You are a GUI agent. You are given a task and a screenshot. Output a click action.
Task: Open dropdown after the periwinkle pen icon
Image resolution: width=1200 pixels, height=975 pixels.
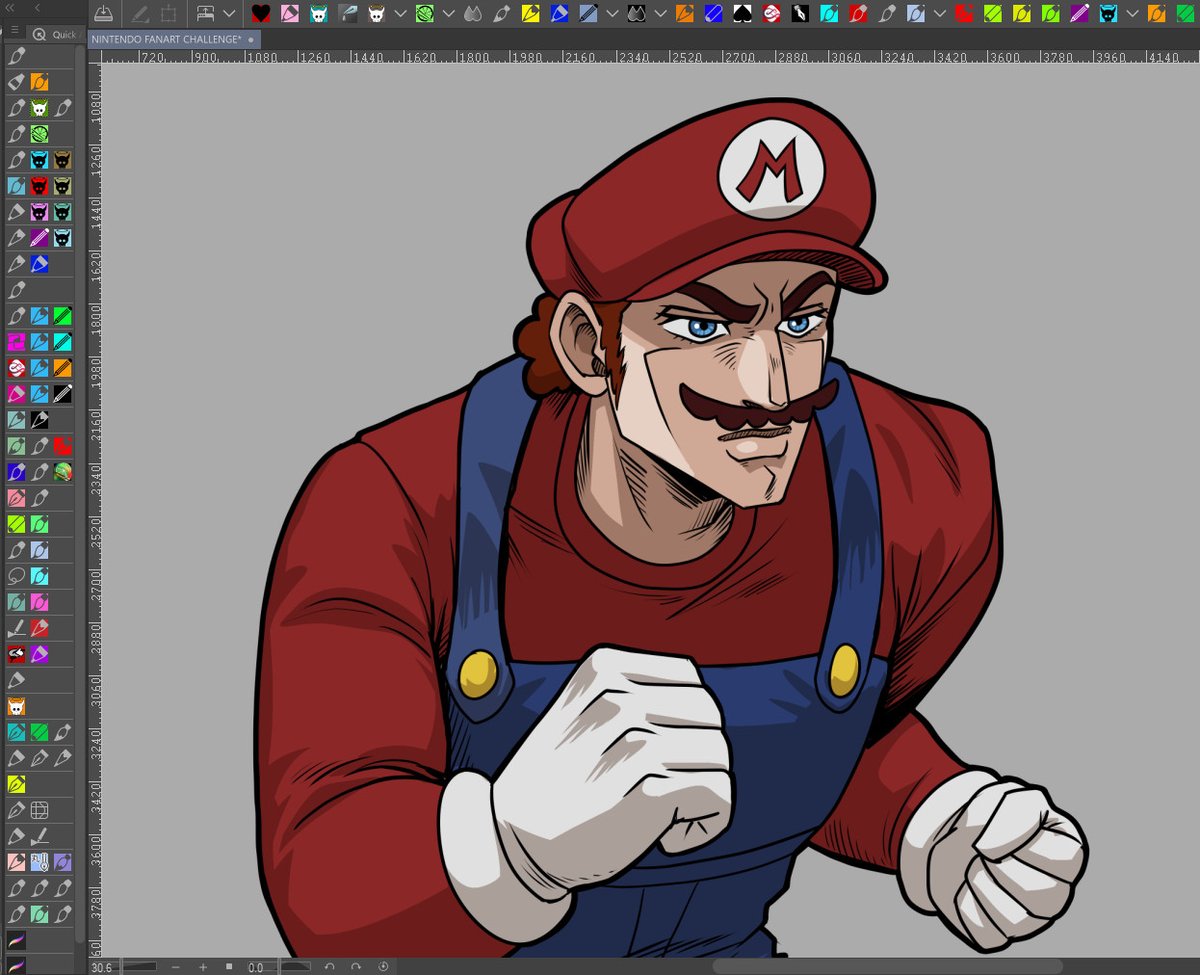point(940,13)
